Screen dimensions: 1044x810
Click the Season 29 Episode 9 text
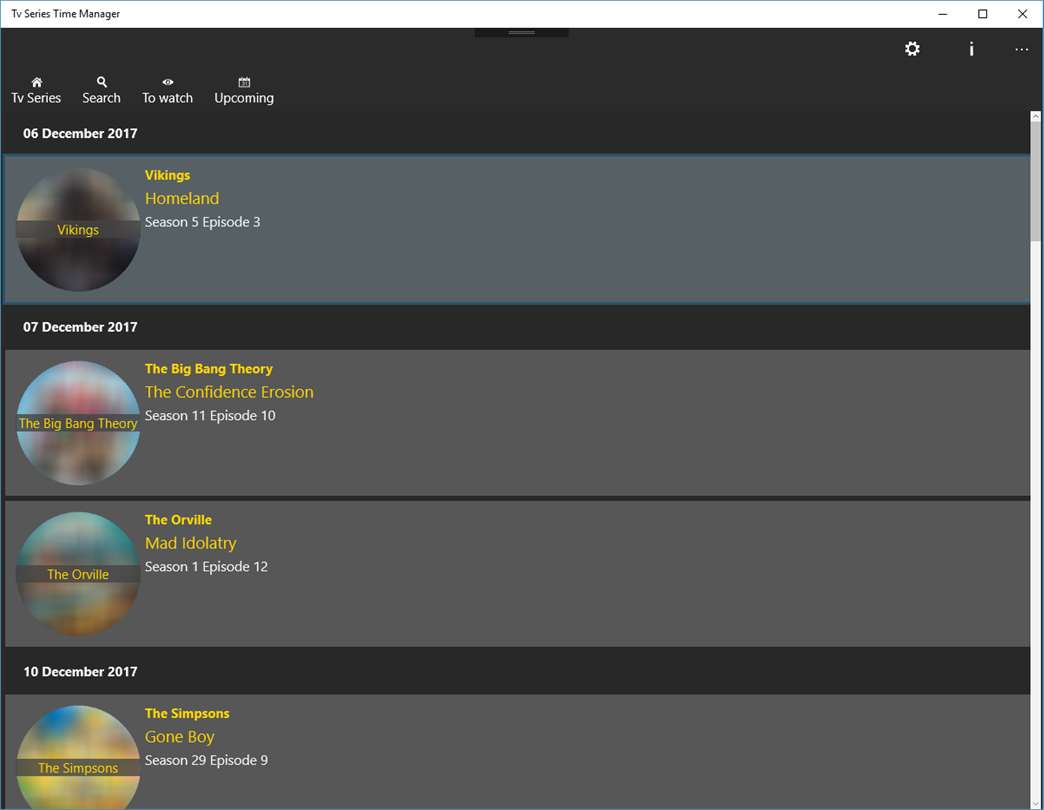click(206, 760)
